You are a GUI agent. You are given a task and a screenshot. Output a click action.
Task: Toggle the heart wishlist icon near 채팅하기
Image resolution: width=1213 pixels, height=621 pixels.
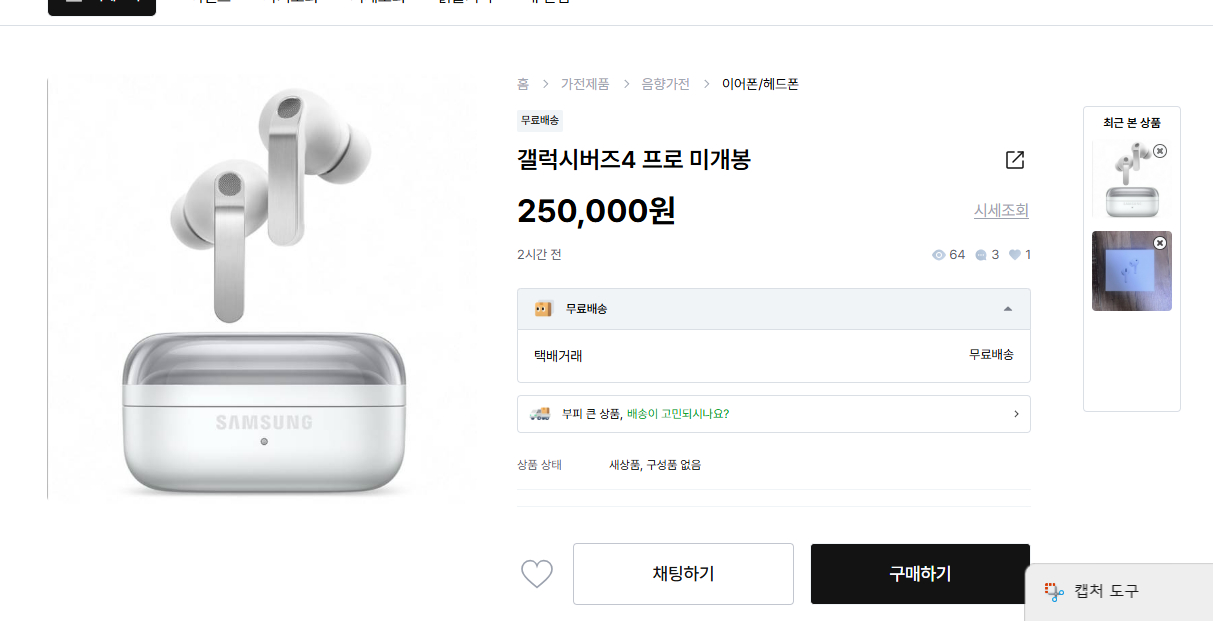537,574
